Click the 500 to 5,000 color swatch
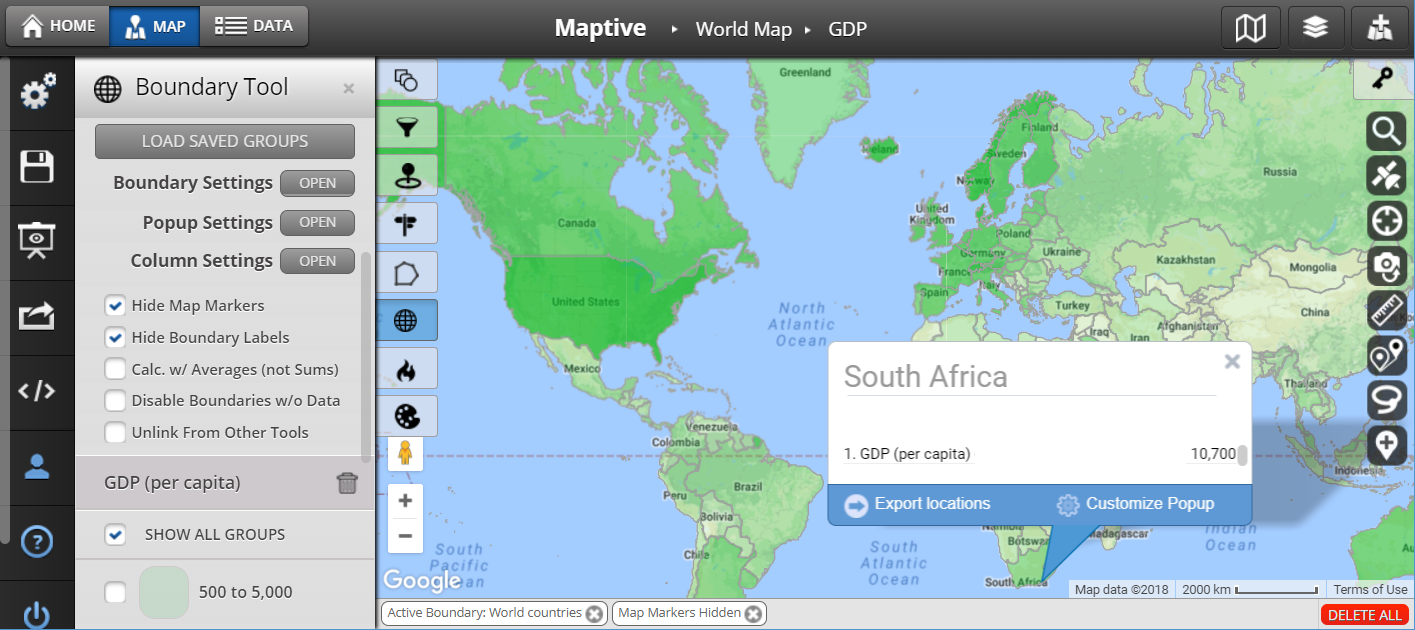1415x630 pixels. (x=163, y=592)
